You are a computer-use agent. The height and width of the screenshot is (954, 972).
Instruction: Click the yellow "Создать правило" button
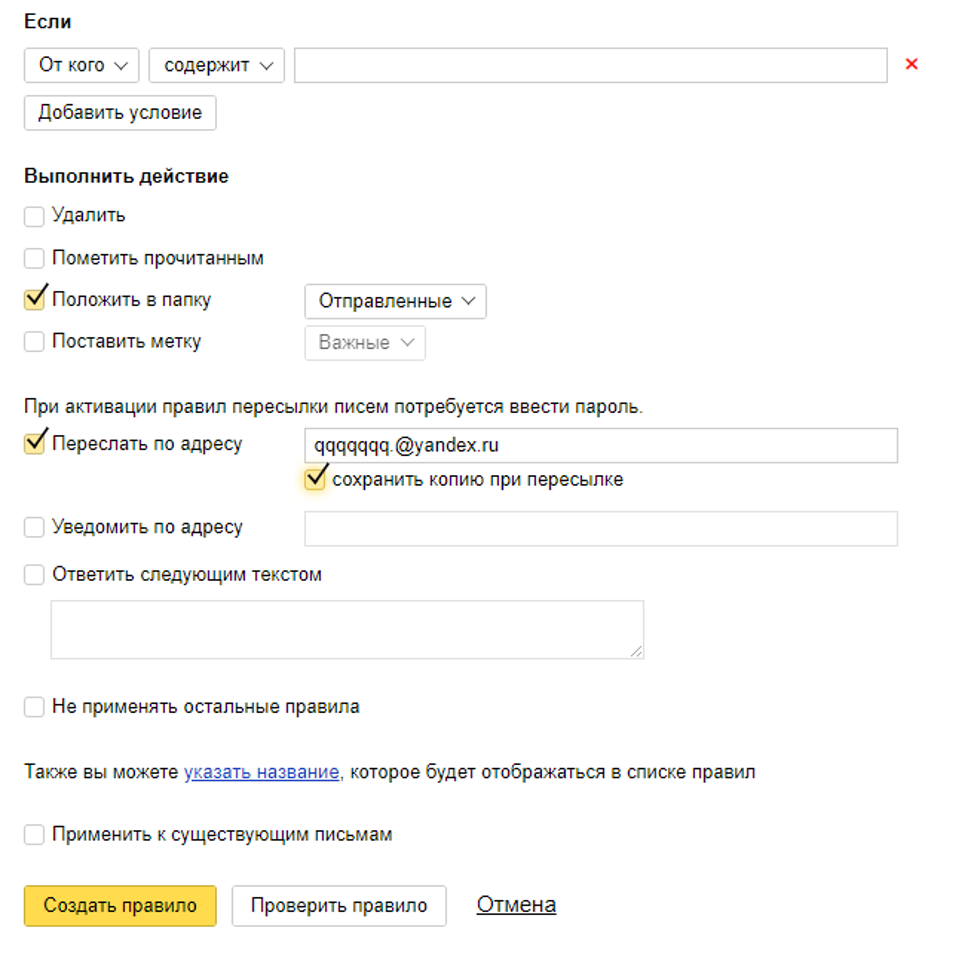coord(120,906)
